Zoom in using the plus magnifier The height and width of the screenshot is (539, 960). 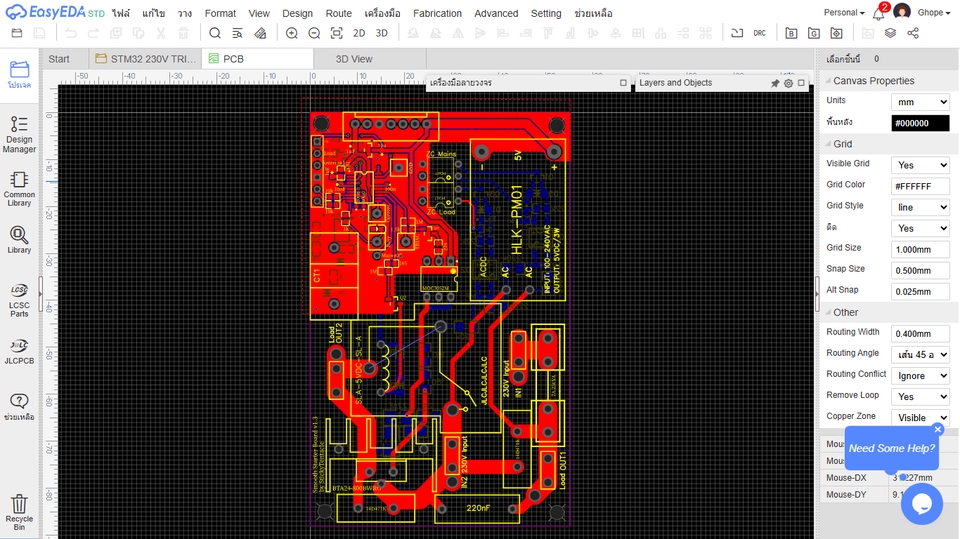coord(292,33)
